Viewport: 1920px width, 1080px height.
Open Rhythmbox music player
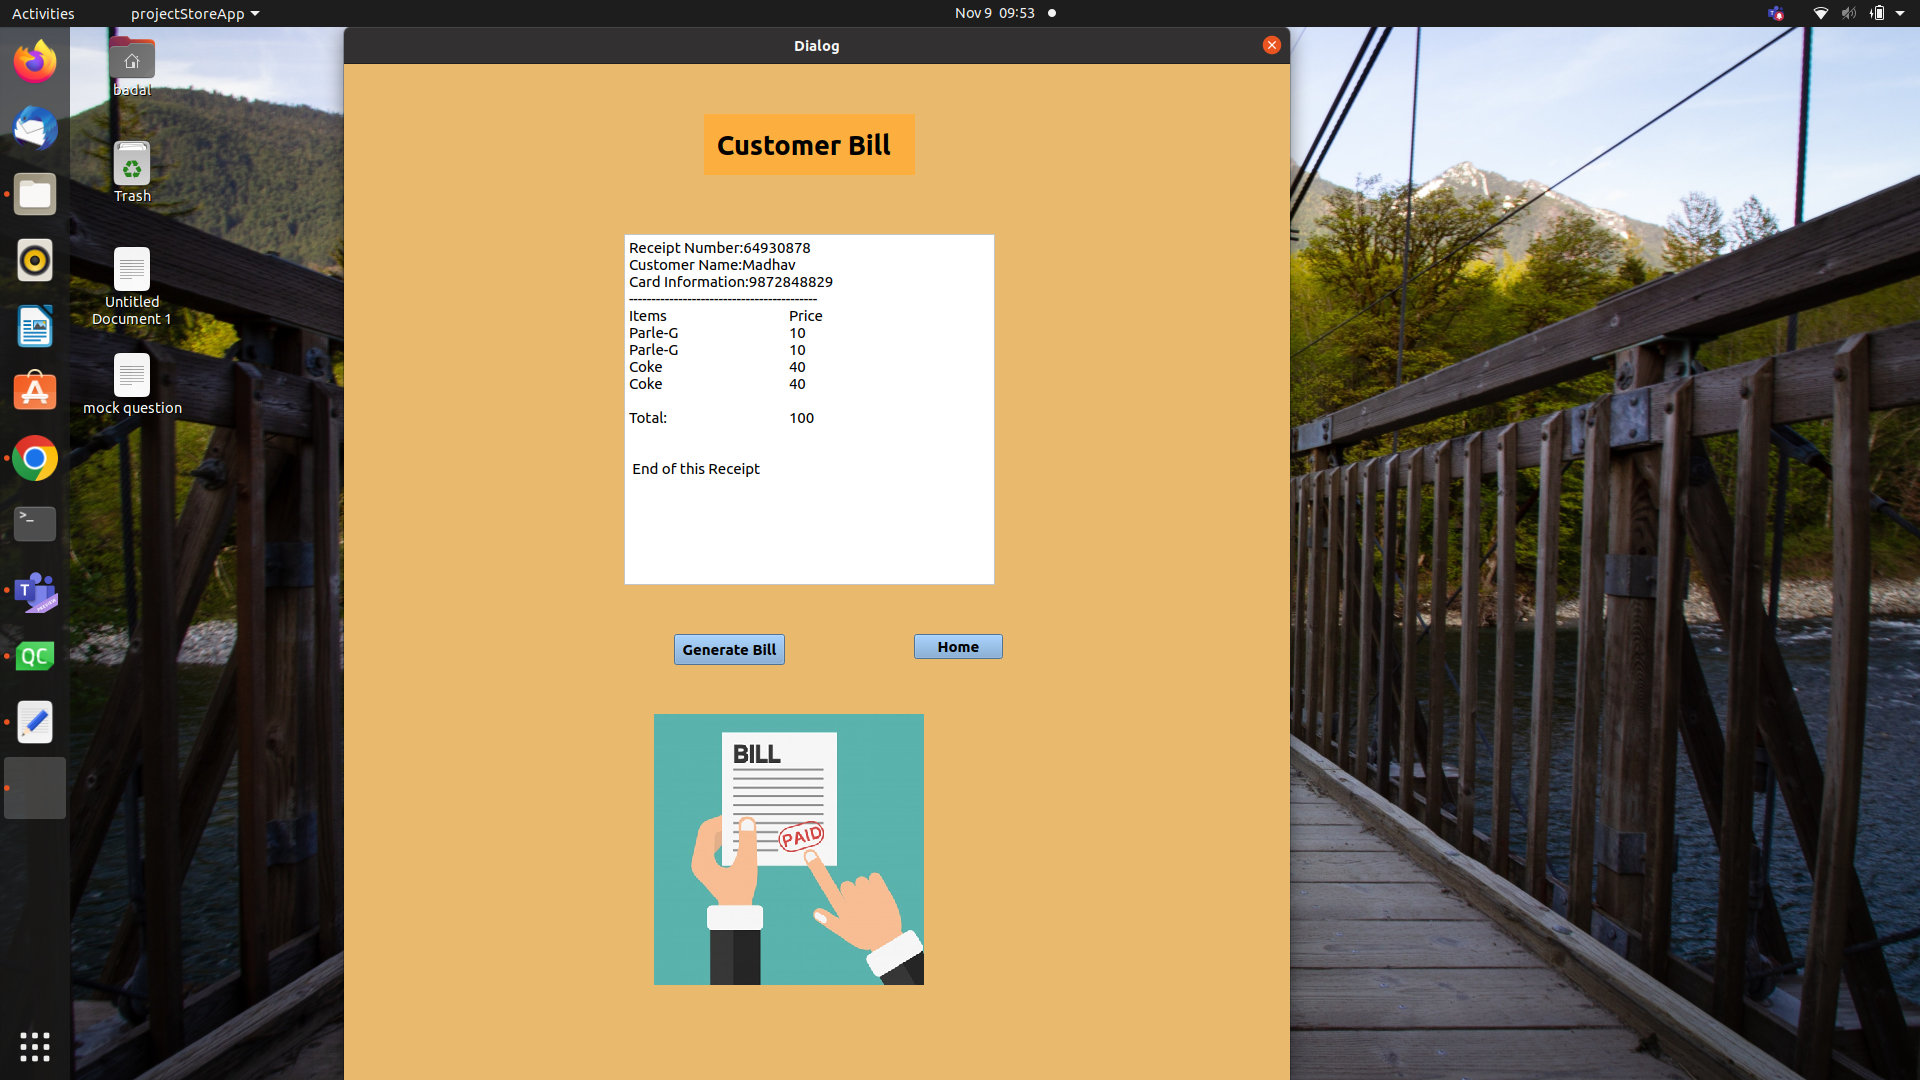(x=35, y=260)
